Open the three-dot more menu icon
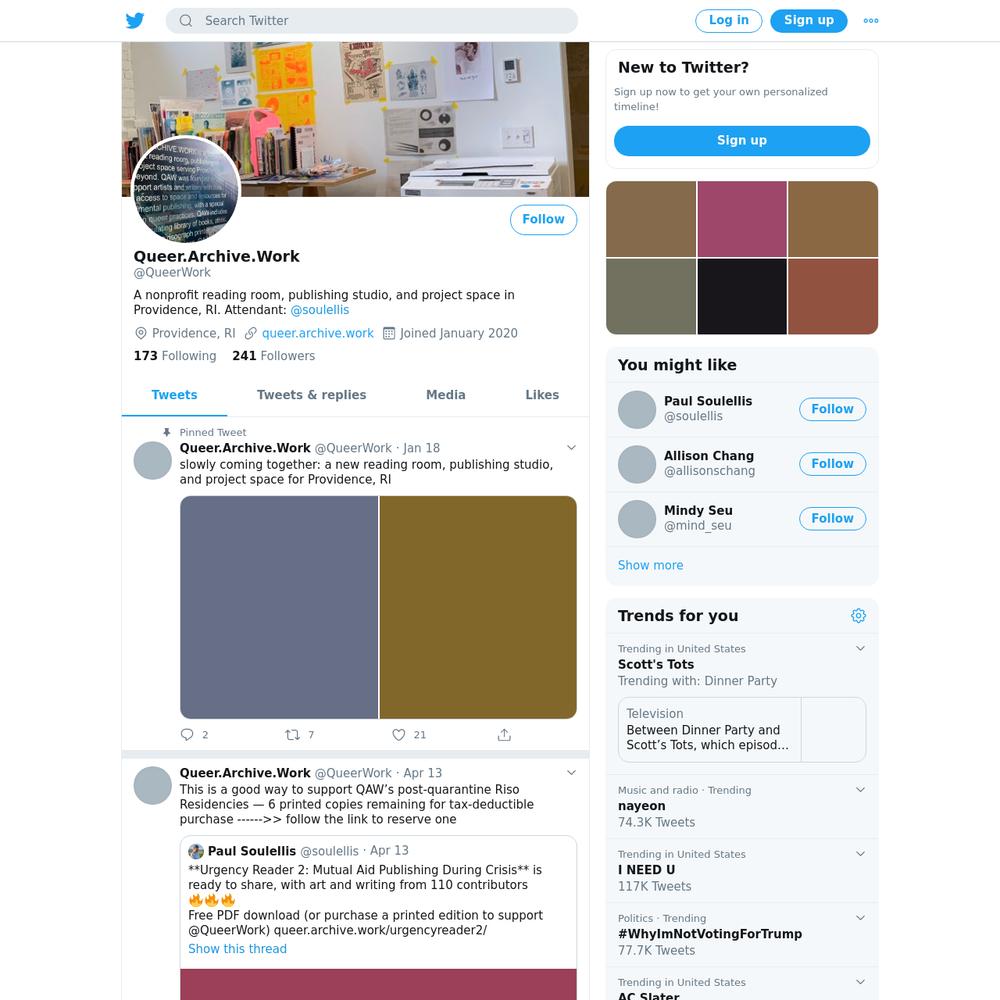The height and width of the screenshot is (1000, 1000). (x=871, y=20)
